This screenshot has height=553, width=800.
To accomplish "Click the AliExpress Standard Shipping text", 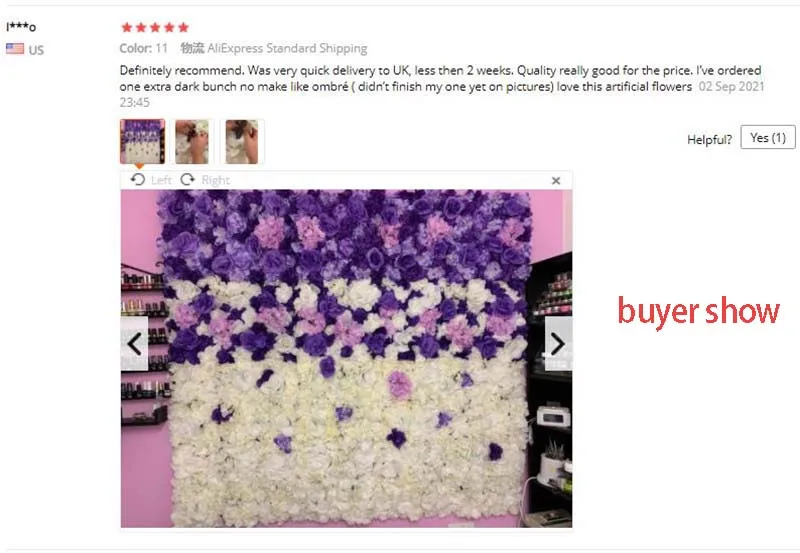I will point(287,48).
